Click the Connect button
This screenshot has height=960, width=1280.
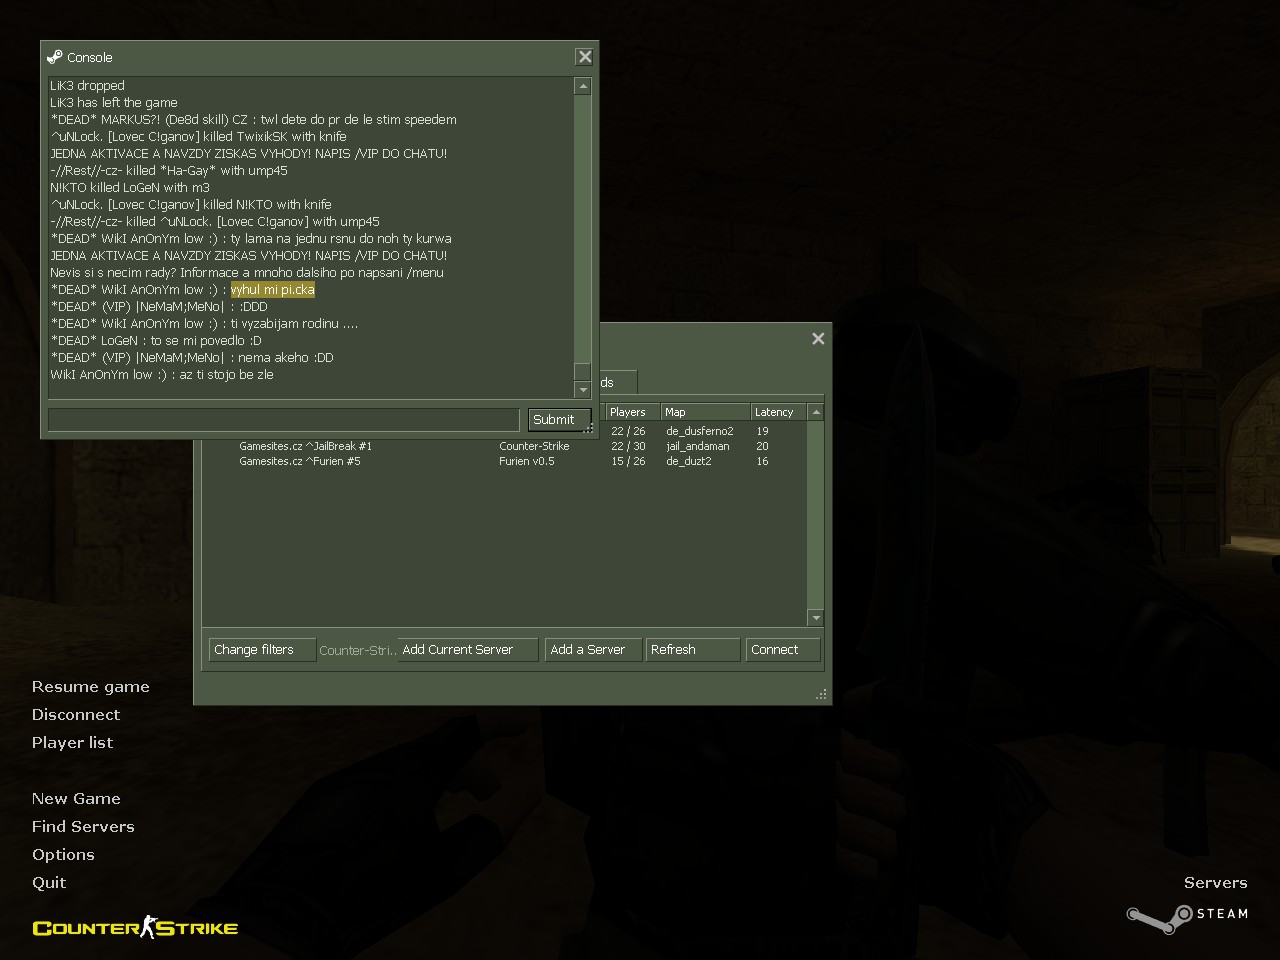click(x=783, y=650)
